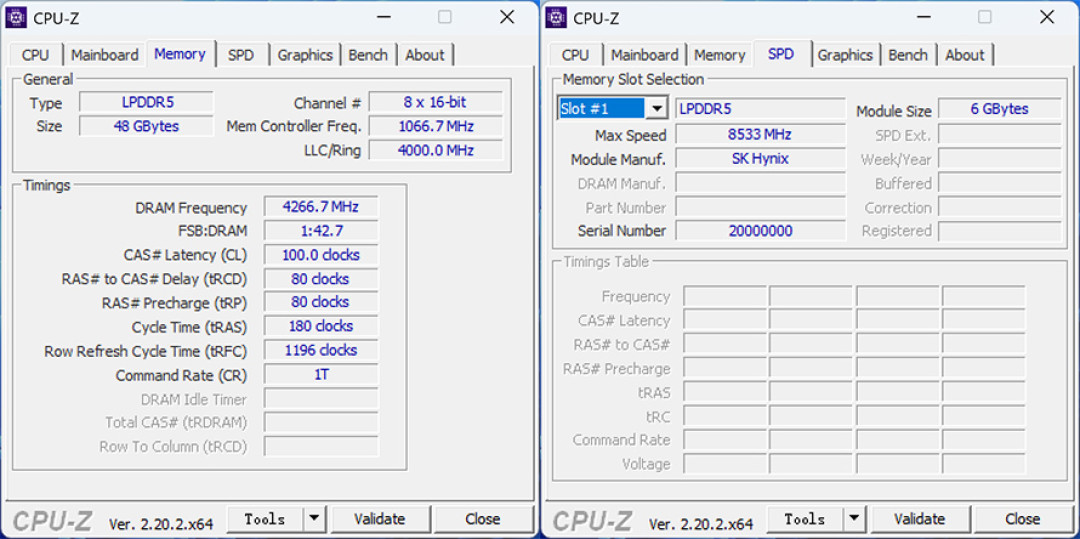This screenshot has height=539, width=1080.
Task: Open Tools dropdown arrow in right window
Action: pyautogui.click(x=855, y=519)
